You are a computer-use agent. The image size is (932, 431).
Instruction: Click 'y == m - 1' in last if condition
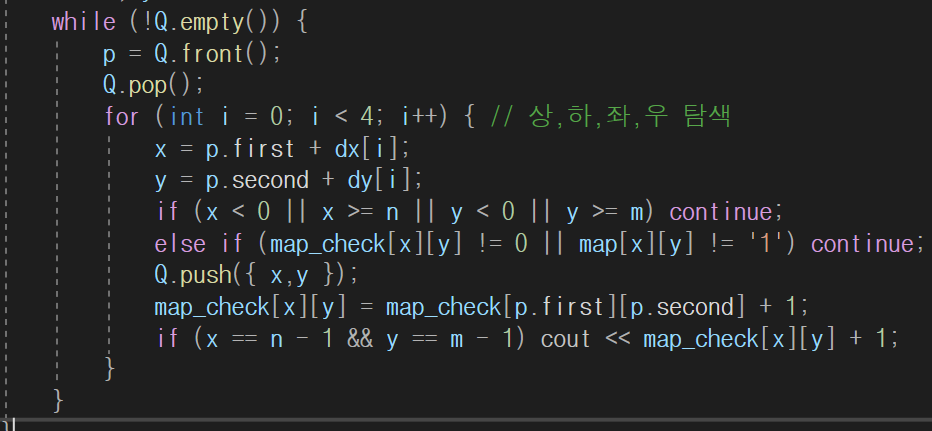(451, 339)
